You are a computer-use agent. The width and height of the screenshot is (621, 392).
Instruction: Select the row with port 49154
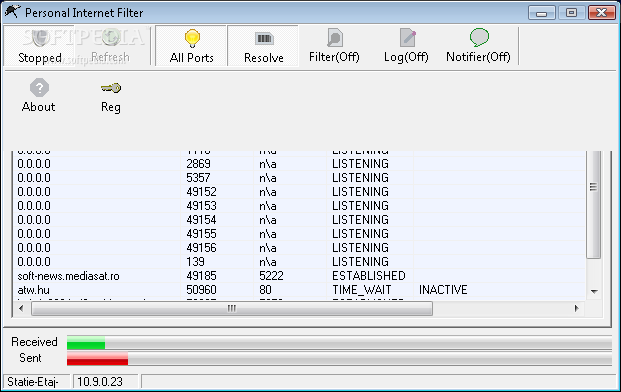pyautogui.click(x=300, y=220)
